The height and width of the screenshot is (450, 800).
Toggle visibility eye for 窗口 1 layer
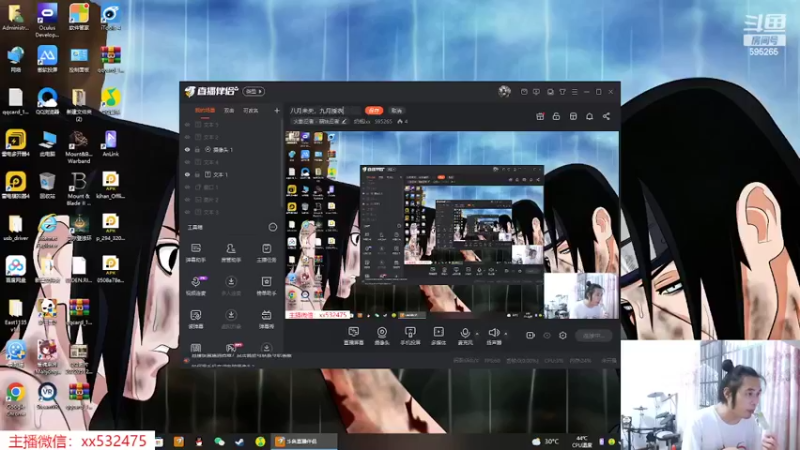[187, 187]
